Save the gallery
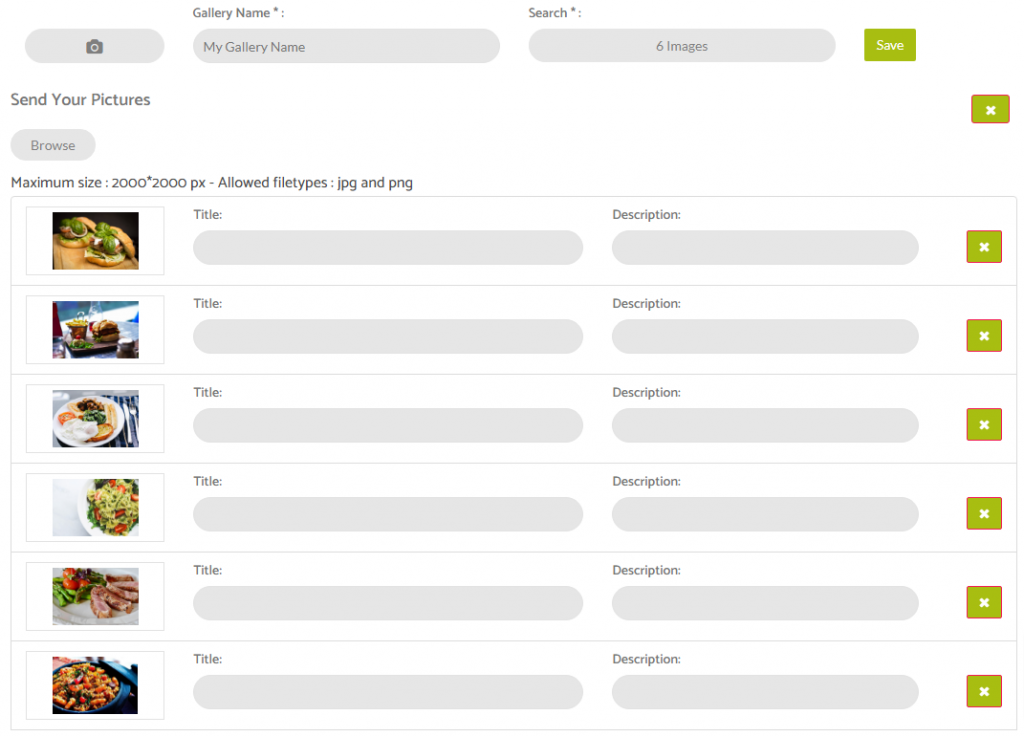 coord(889,45)
